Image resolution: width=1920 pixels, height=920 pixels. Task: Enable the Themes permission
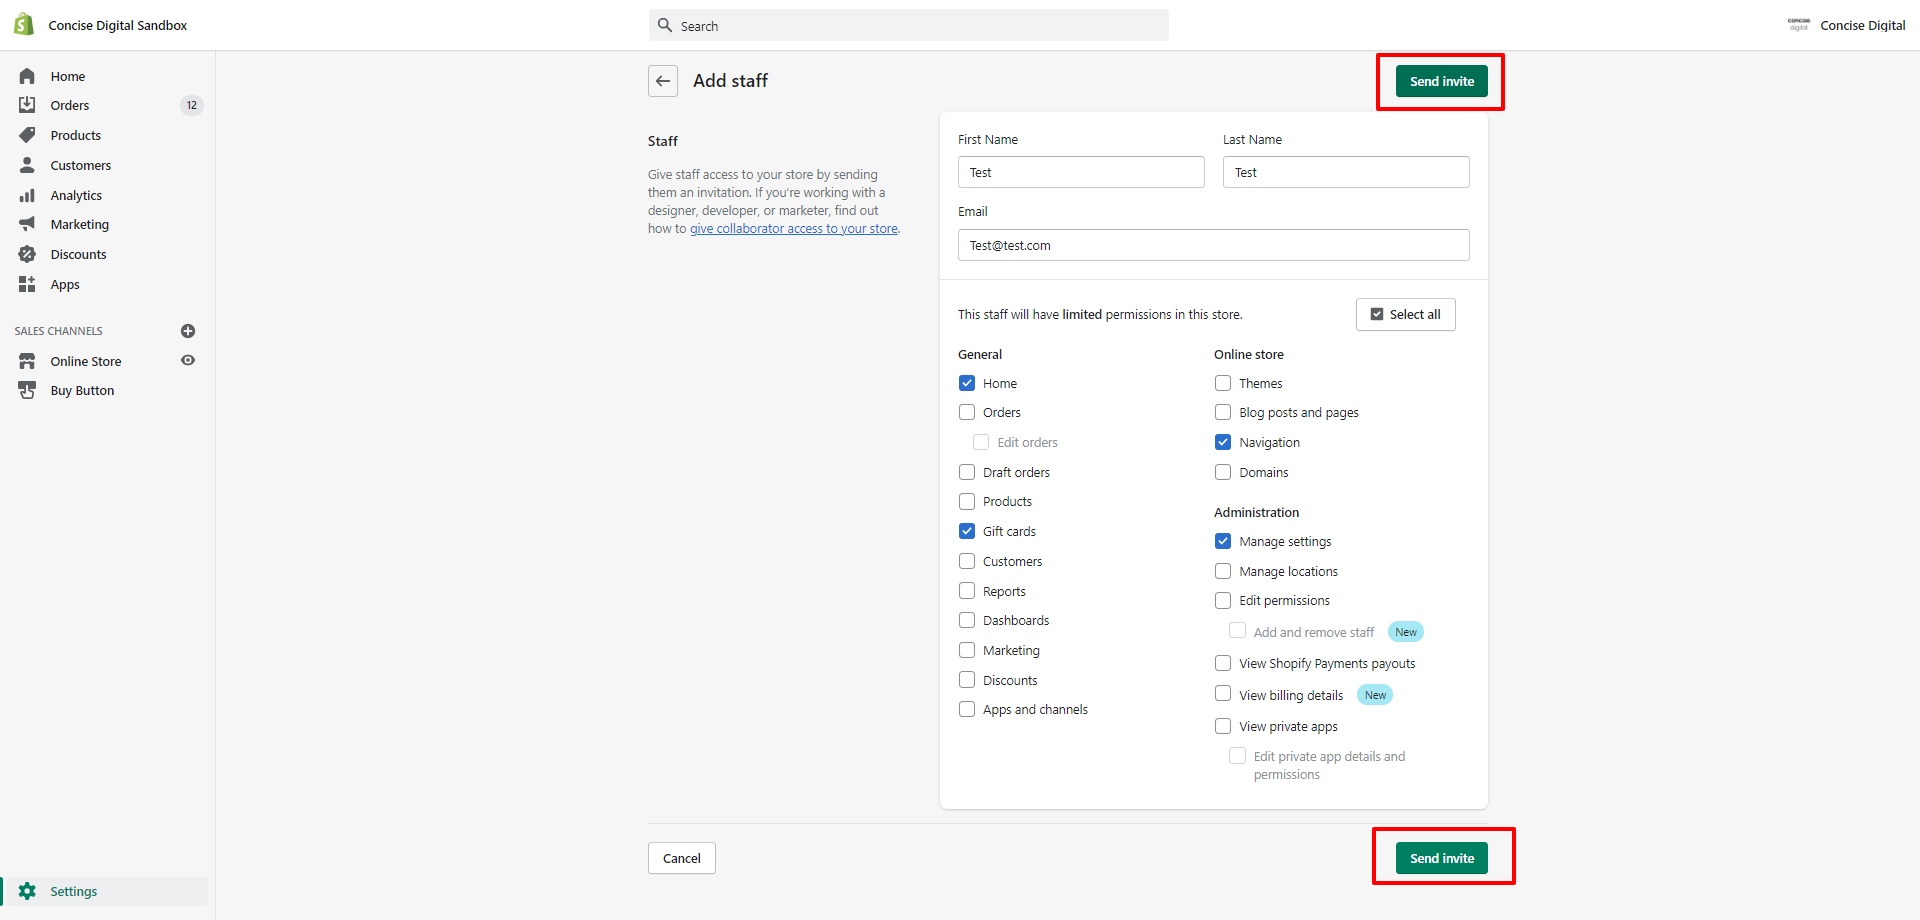click(x=1222, y=383)
